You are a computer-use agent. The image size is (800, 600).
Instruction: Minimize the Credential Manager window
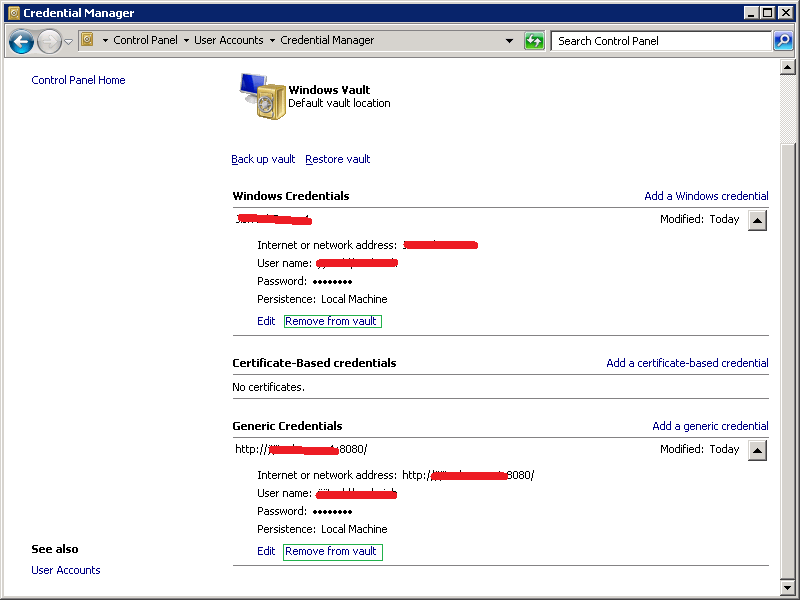click(x=751, y=13)
